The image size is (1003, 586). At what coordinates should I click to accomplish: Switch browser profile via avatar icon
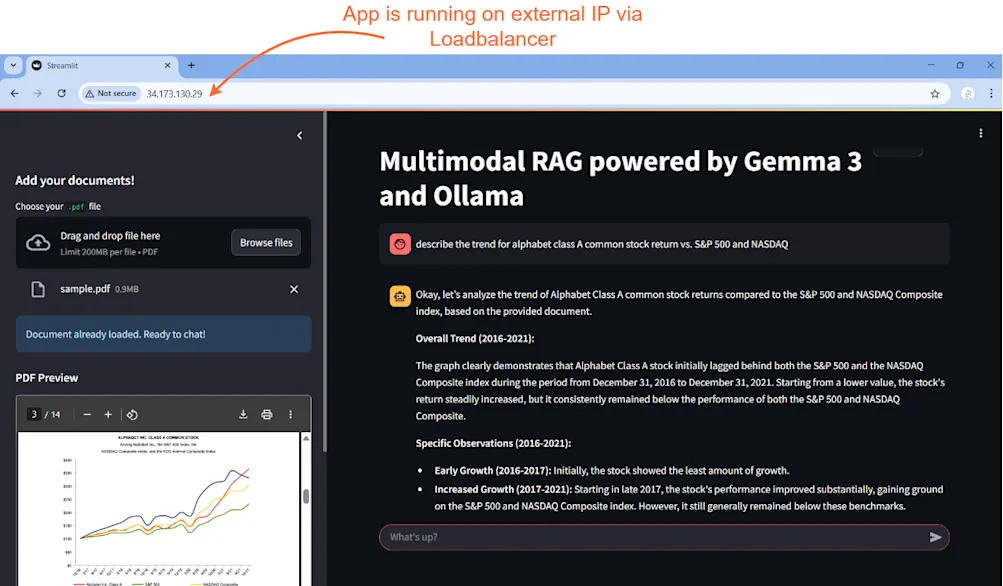(967, 93)
